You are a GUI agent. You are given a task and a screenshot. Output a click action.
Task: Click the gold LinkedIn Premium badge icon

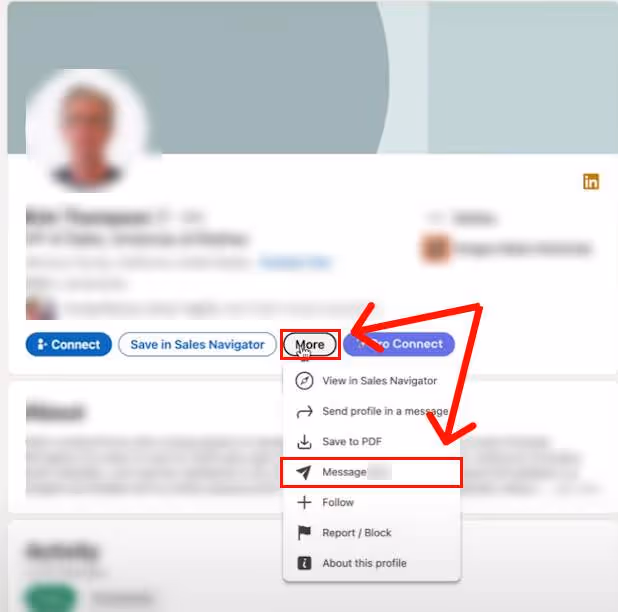(x=591, y=182)
